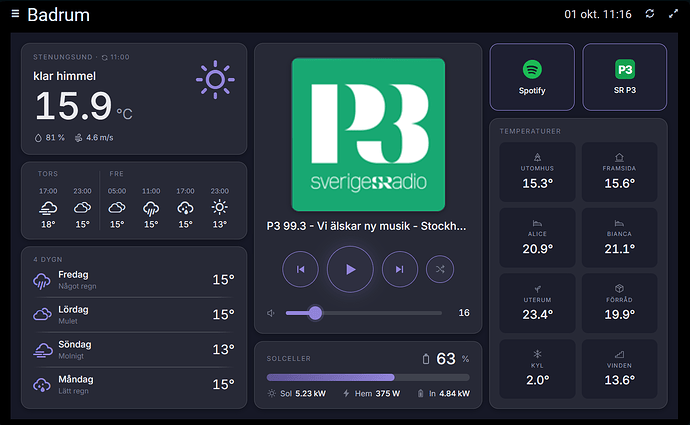Adjust the volume slider handle

(315, 313)
